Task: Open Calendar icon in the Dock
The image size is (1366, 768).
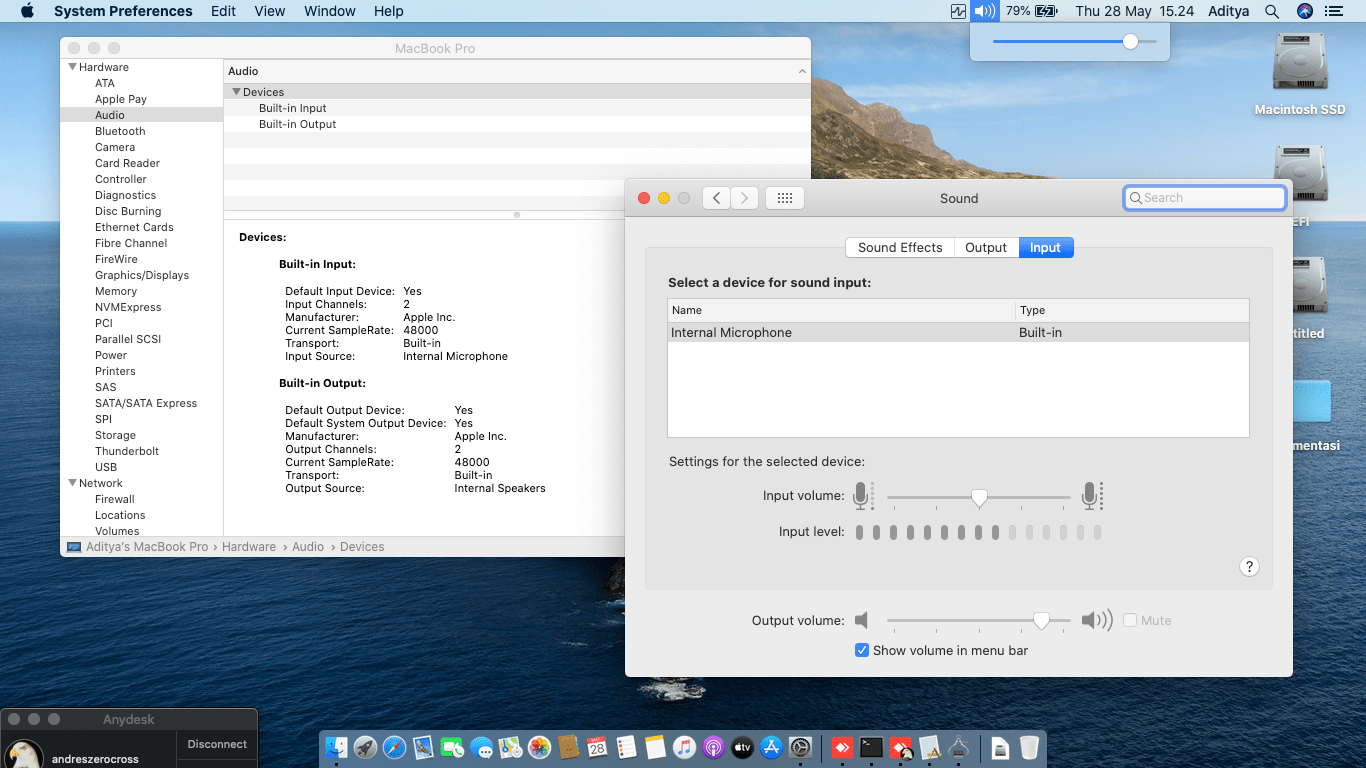Action: pyautogui.click(x=597, y=747)
